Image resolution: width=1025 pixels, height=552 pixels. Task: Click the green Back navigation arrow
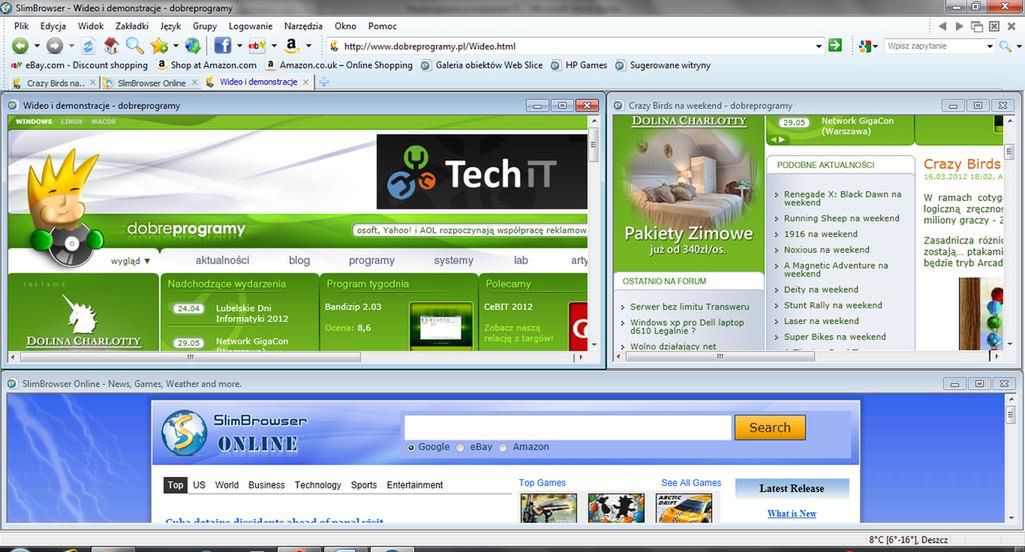click(x=20, y=46)
